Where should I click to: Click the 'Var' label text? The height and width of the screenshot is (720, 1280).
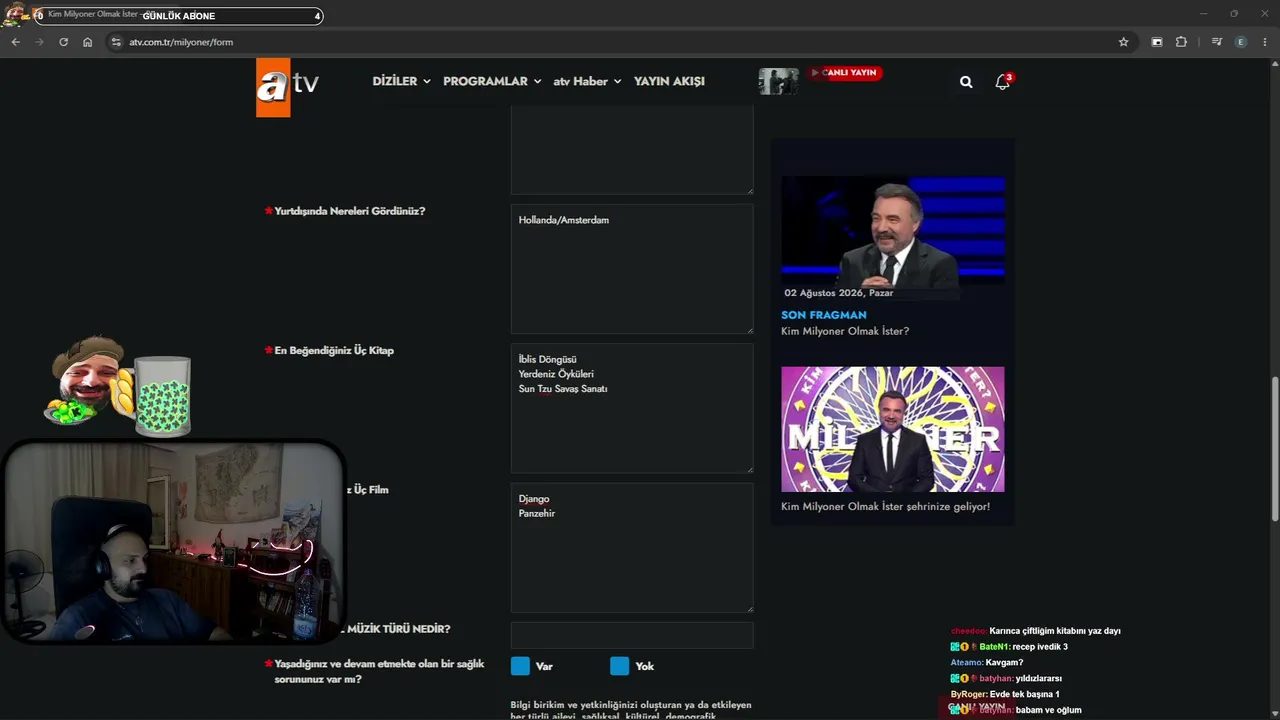point(544,666)
